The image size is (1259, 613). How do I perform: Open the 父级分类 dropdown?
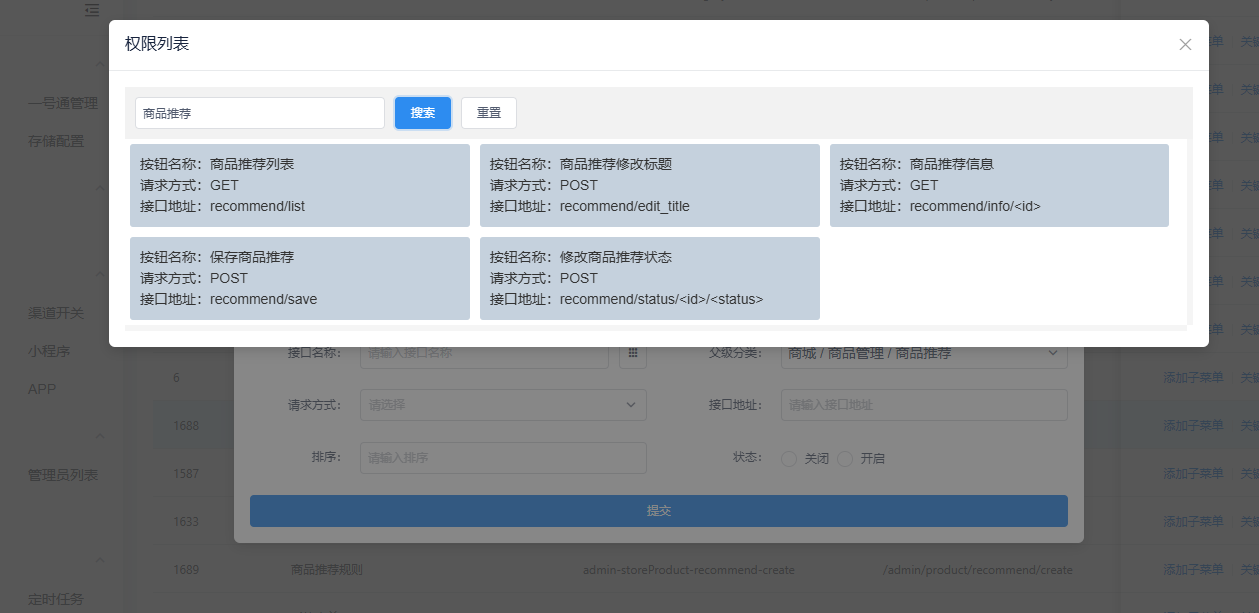click(x=923, y=353)
